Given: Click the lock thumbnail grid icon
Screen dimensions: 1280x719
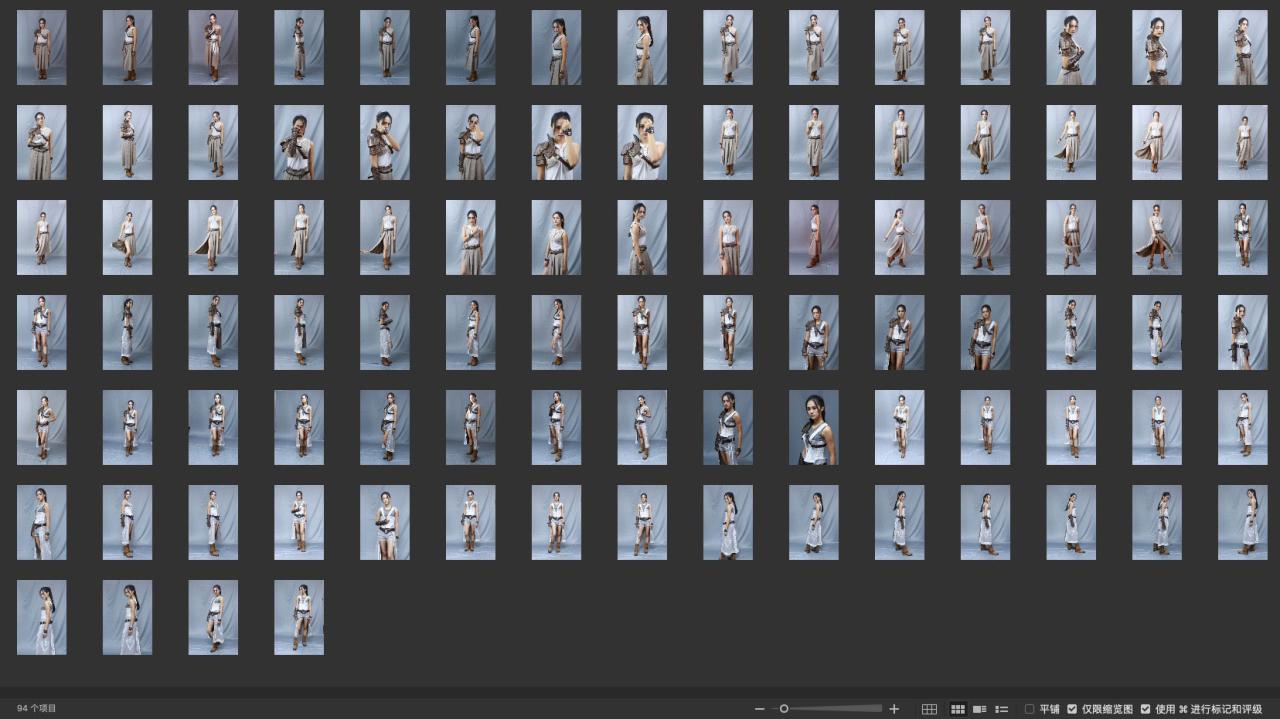Looking at the screenshot, I should coord(929,709).
